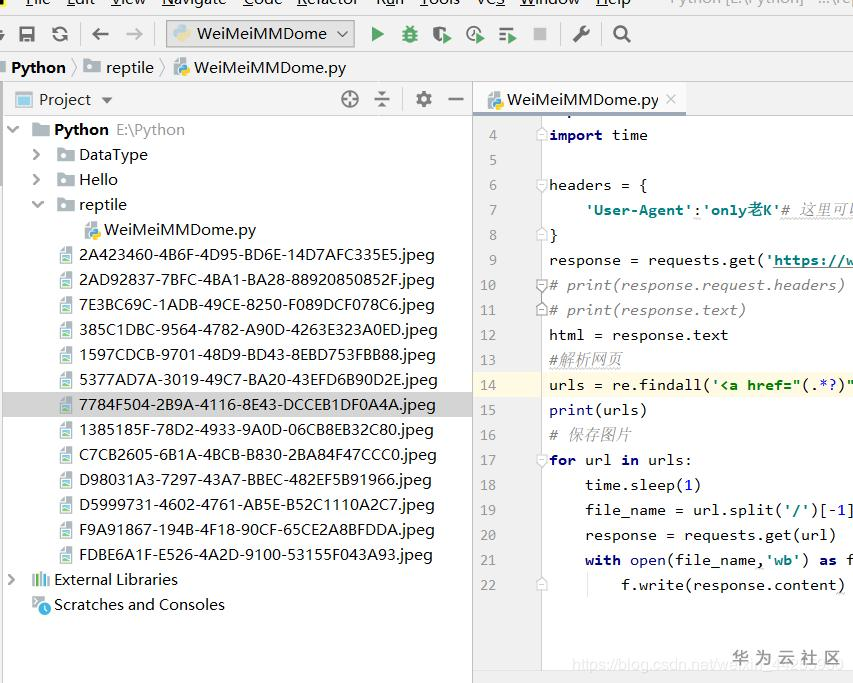This screenshot has height=683, width=853.
Task: Click the locate/scroll-from-source target icon
Action: click(350, 99)
